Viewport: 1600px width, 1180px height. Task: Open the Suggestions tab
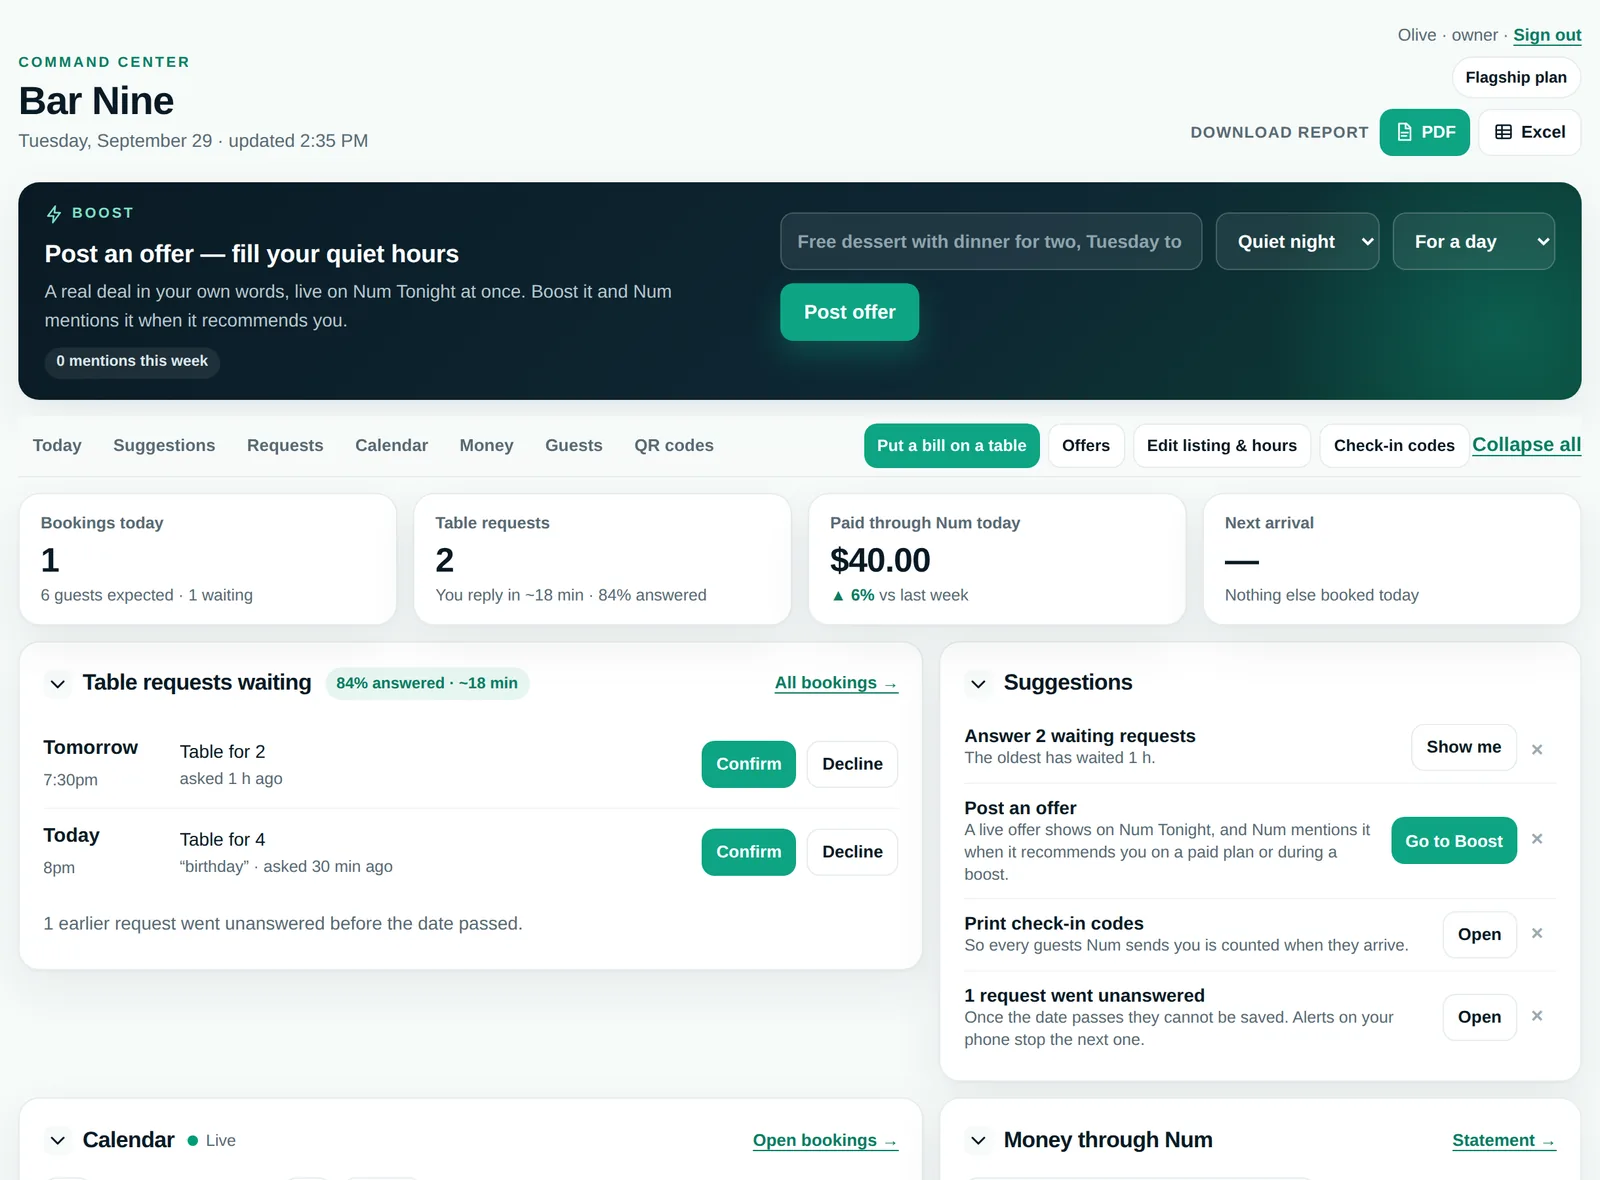(164, 446)
